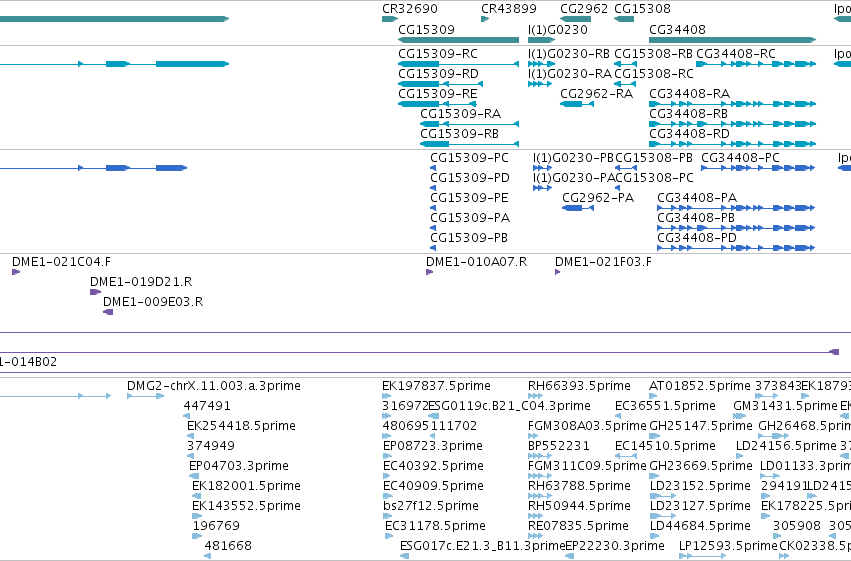Select the l(1)G0230 gene label

pos(557,29)
